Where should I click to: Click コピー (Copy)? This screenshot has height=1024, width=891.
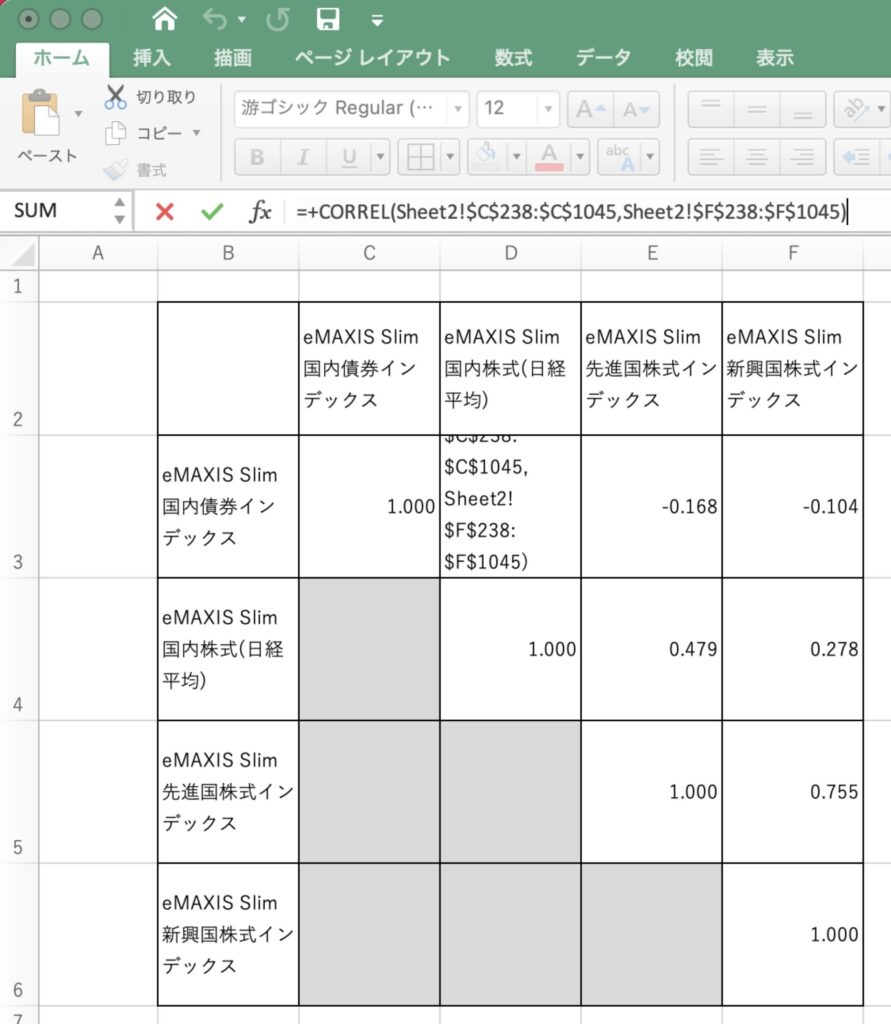144,133
